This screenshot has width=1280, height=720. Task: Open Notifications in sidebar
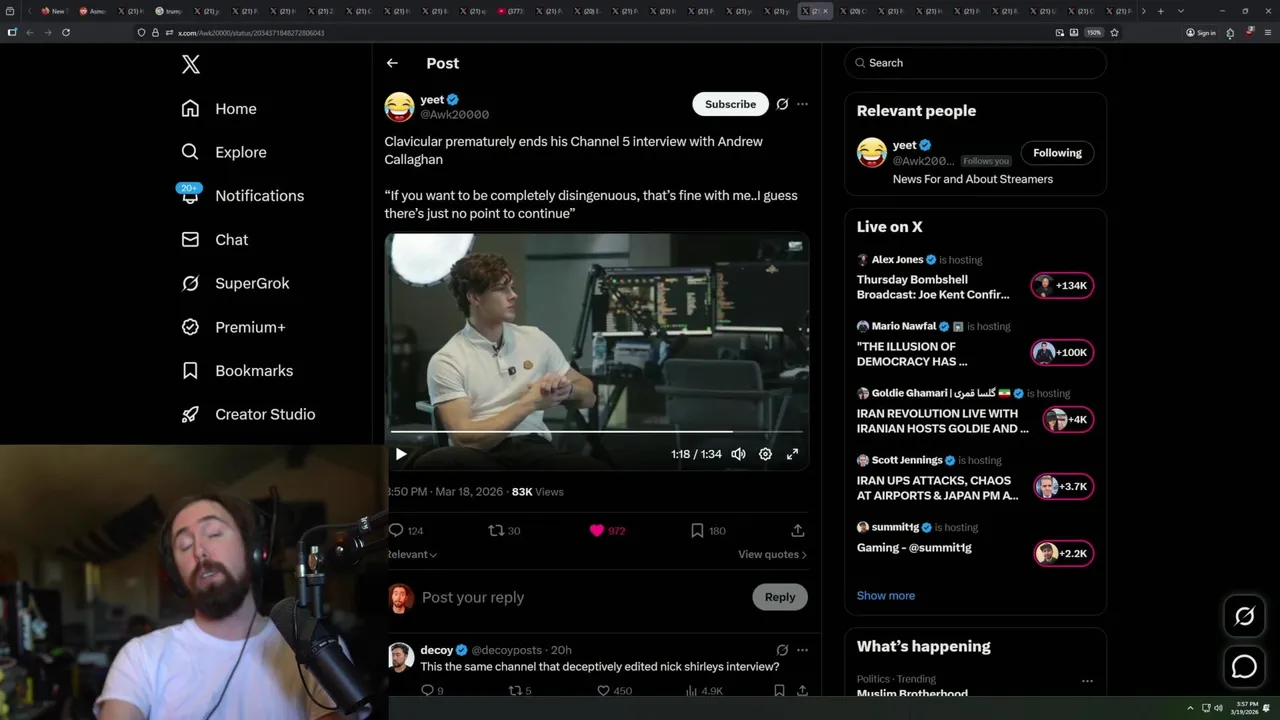[242, 196]
